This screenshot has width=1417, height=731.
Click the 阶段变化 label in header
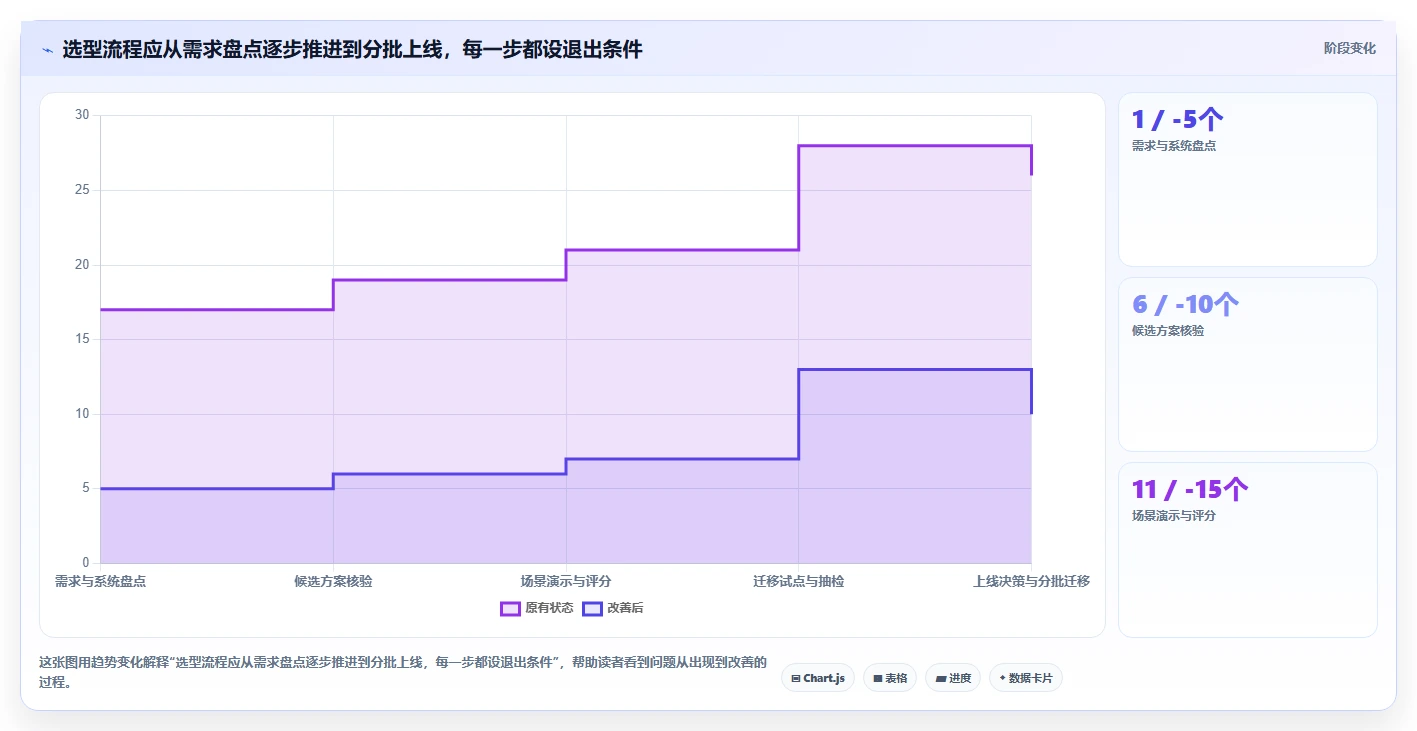pos(1349,48)
